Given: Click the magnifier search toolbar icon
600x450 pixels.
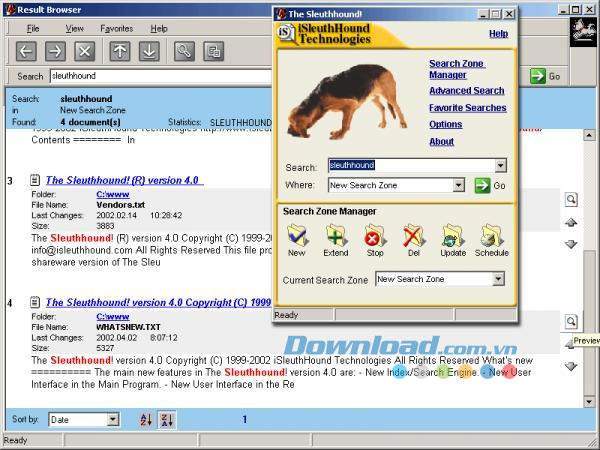Looking at the screenshot, I should (x=184, y=51).
